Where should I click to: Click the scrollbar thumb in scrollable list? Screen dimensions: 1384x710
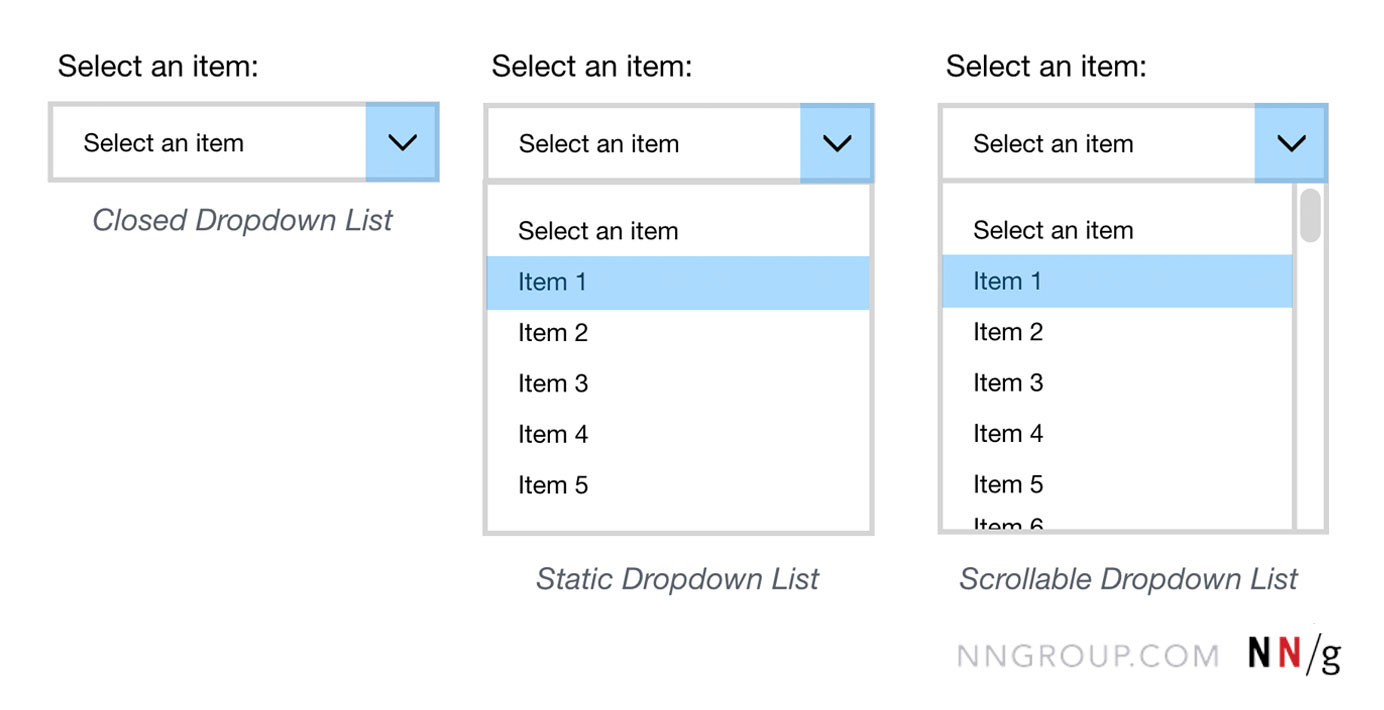click(1309, 215)
